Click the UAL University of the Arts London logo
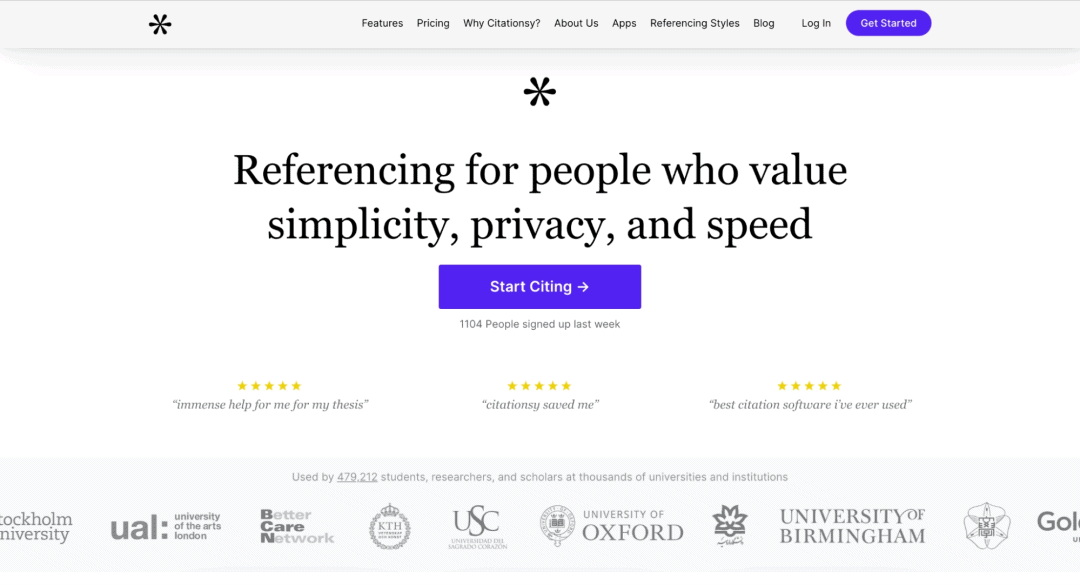Screen dimensions: 1080x585 coord(165,526)
